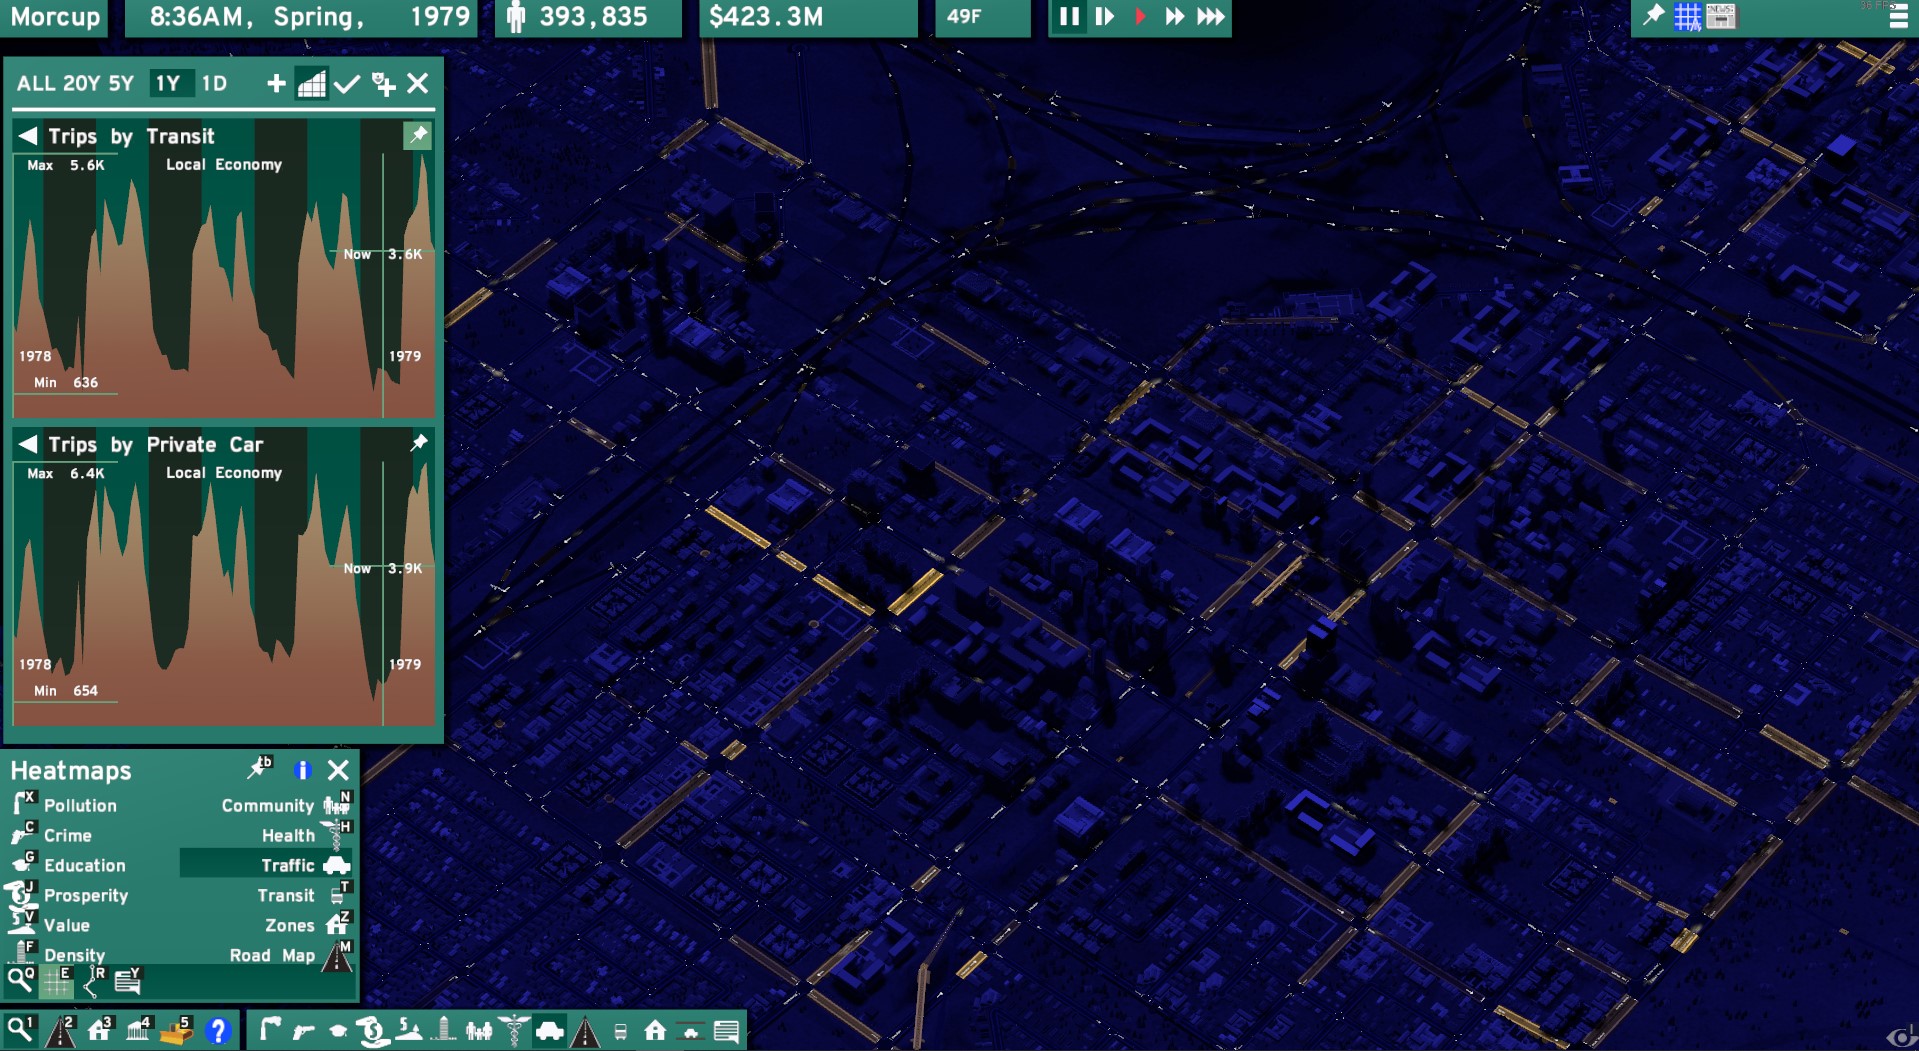Toggle labels Y in Heatmaps panel
1919x1051 pixels.
click(128, 981)
